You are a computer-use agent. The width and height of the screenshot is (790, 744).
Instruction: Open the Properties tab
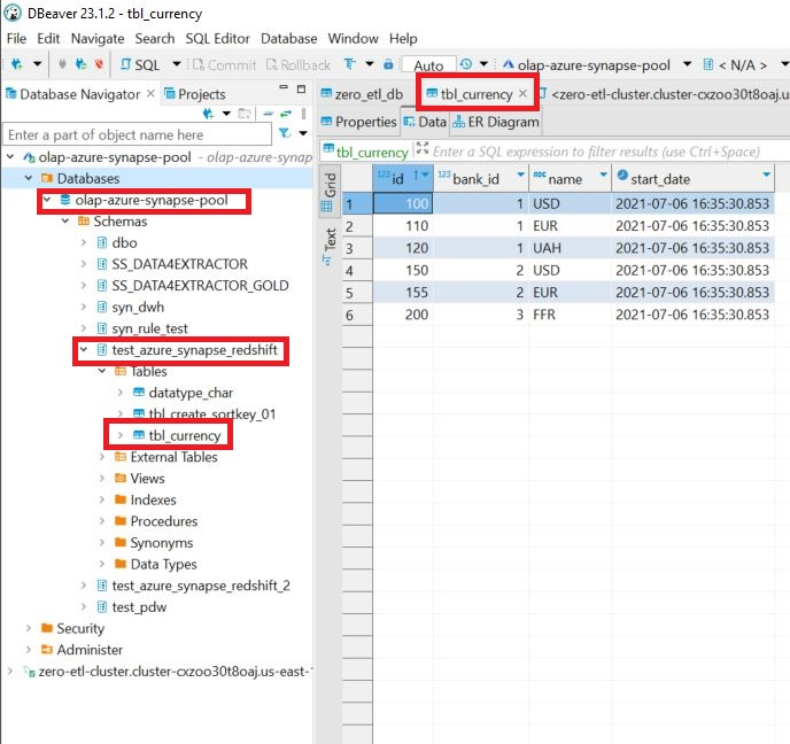(359, 122)
